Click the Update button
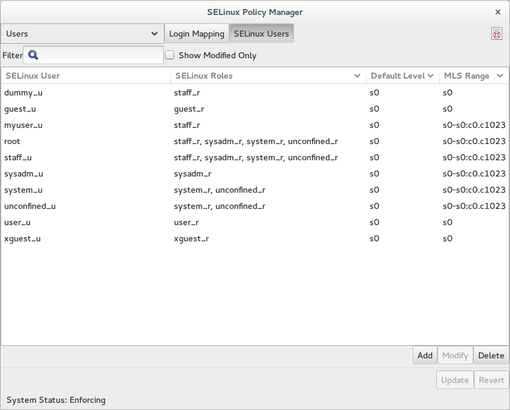Screen dimensions: 510x410 pos(455,380)
